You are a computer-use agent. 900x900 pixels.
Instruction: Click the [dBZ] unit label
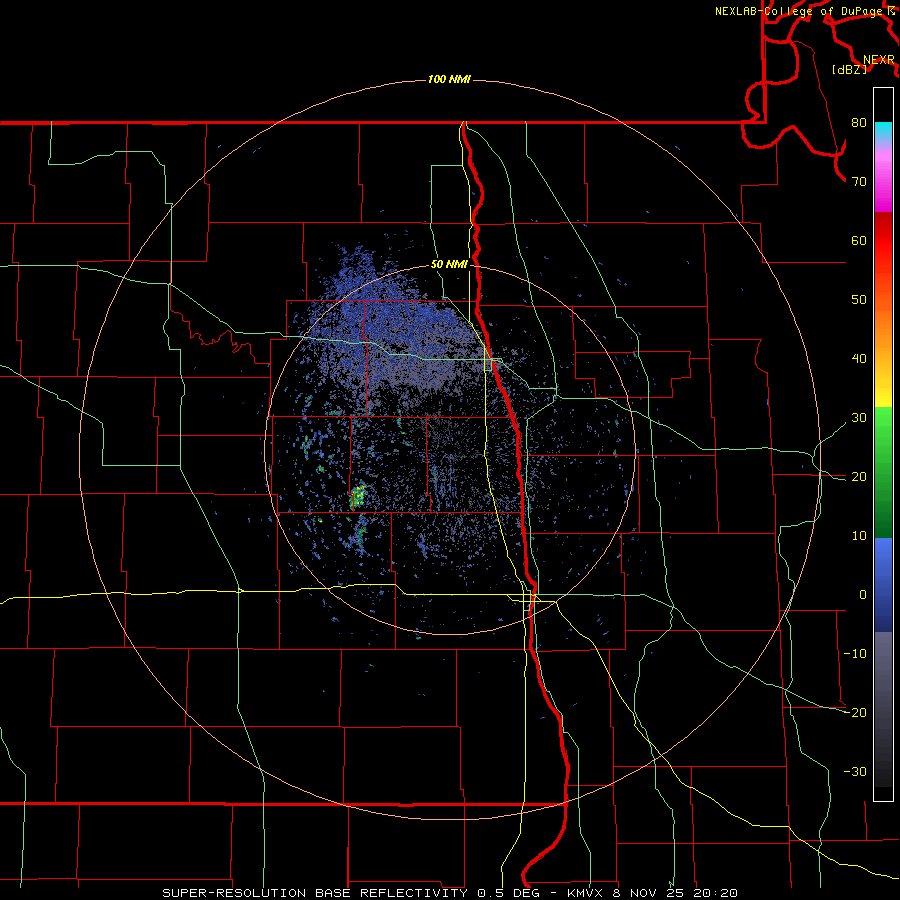click(849, 69)
